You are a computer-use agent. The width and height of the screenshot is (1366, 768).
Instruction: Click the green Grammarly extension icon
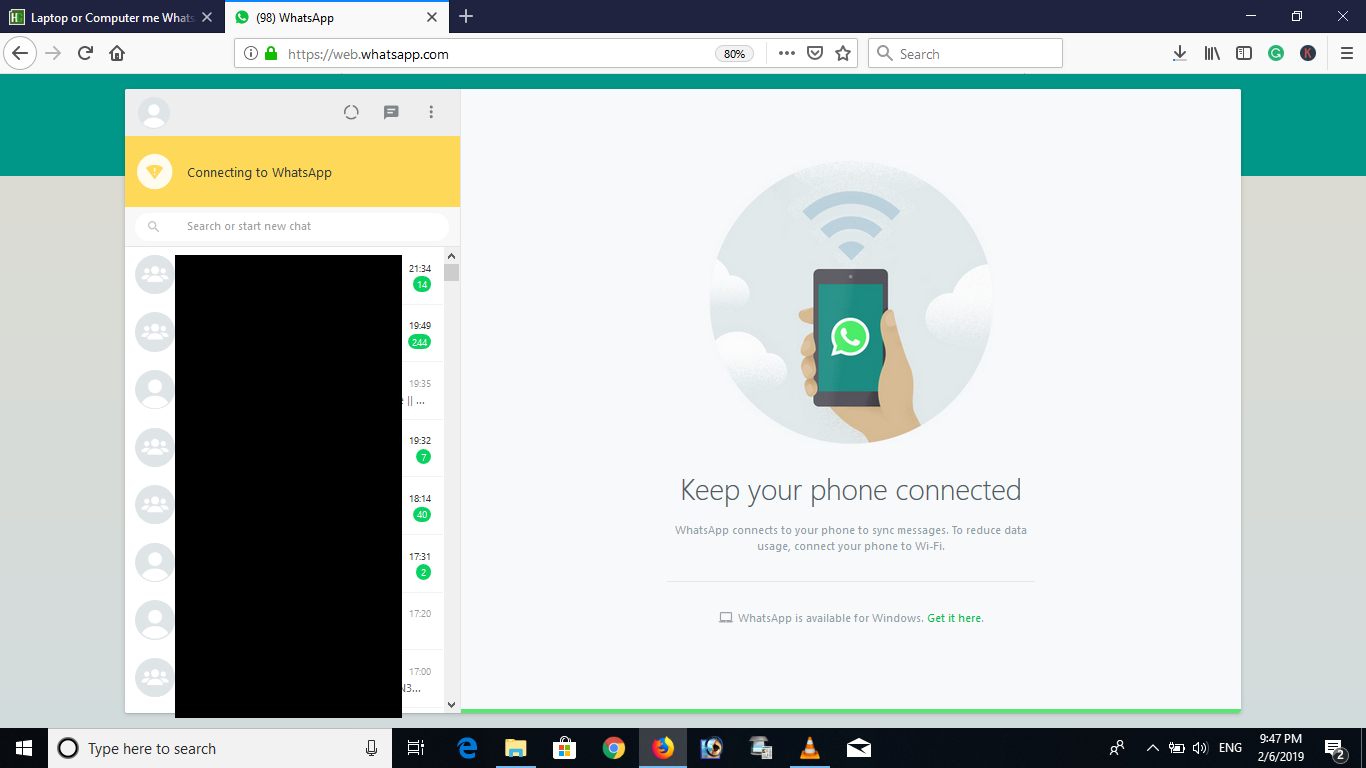coord(1276,54)
